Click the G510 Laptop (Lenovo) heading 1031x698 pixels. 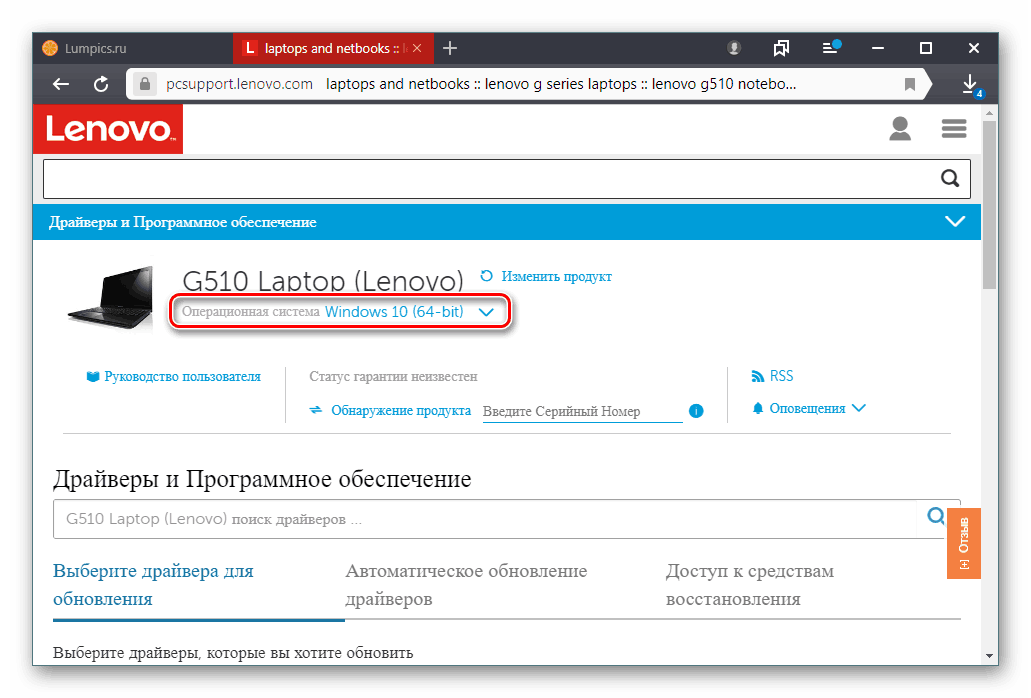click(x=323, y=280)
